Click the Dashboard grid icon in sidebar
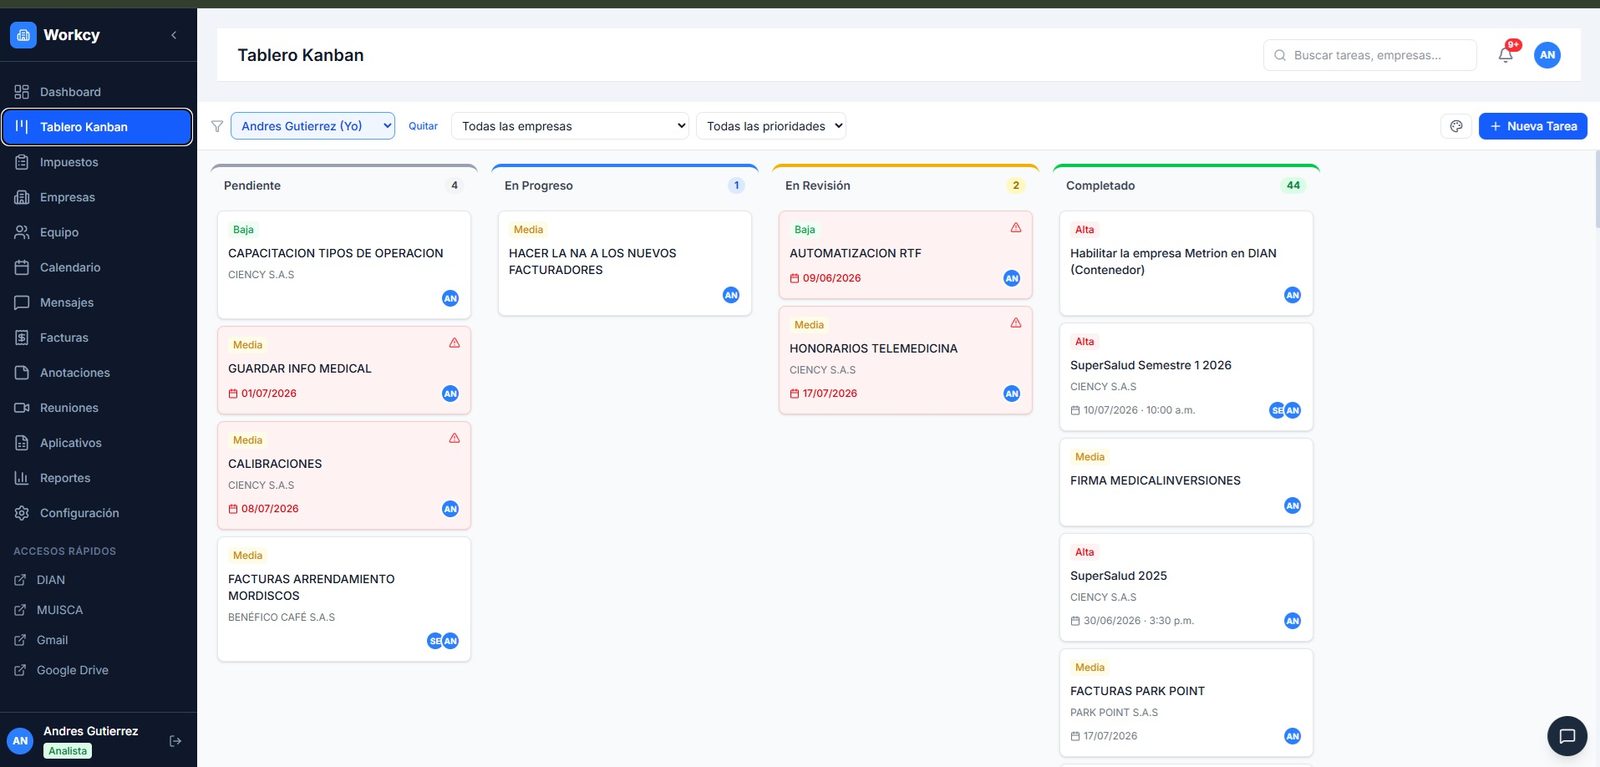Image resolution: width=1600 pixels, height=767 pixels. pos(22,92)
